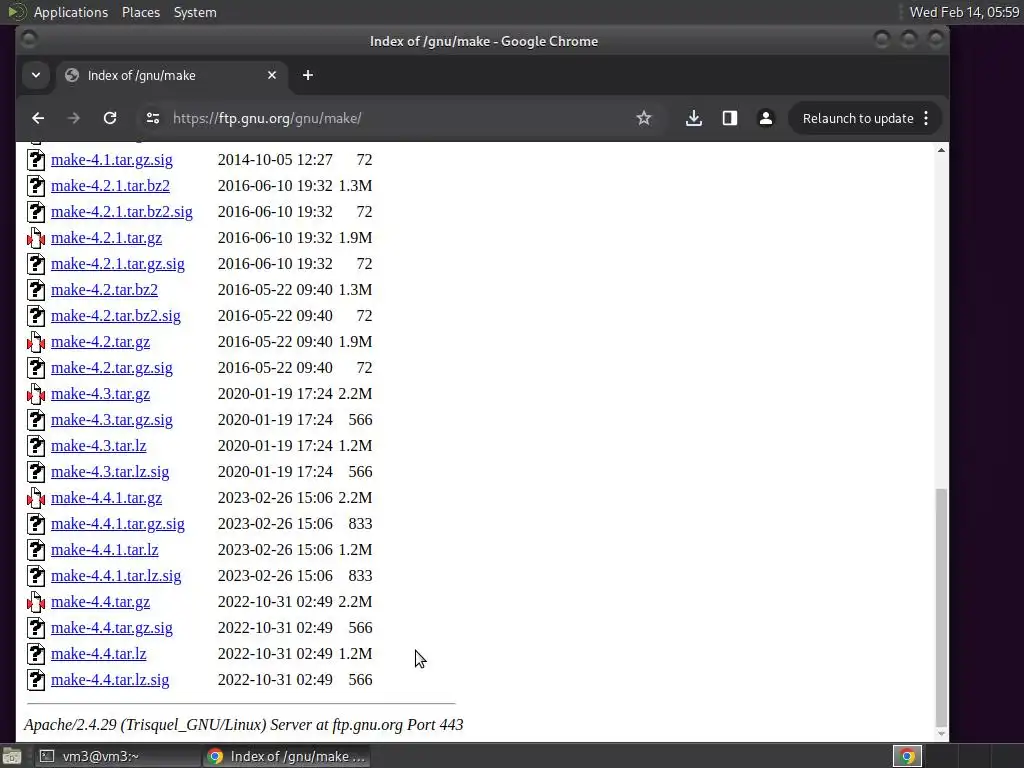This screenshot has height=768, width=1024.
Task: Download make-4.2.1.tar.bz2
Action: pos(110,186)
